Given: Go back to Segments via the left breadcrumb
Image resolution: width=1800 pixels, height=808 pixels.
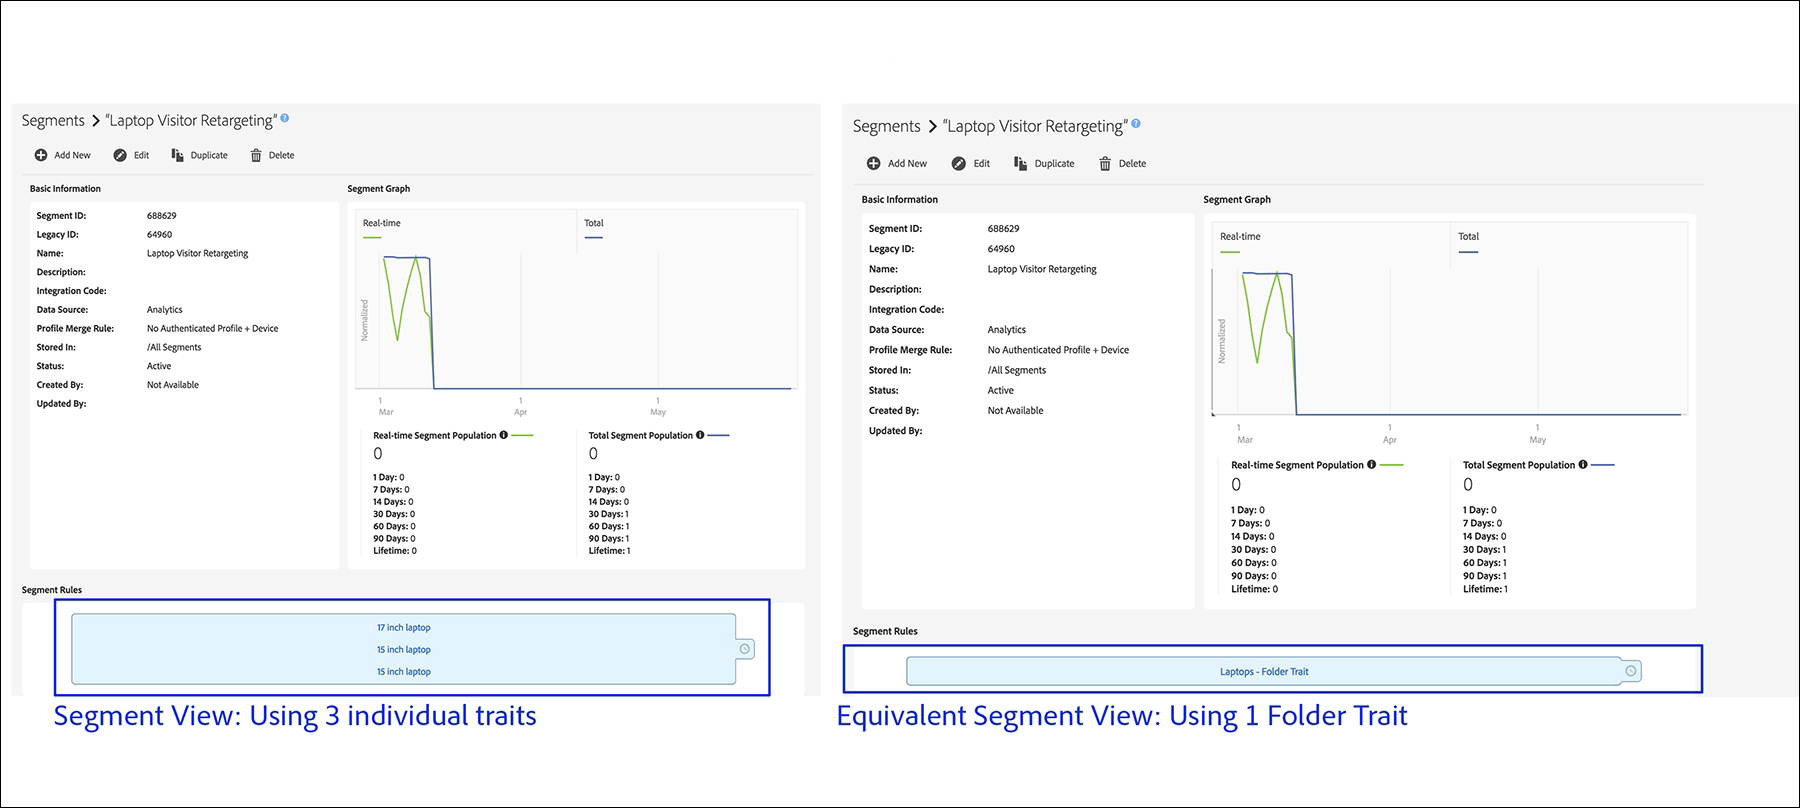Looking at the screenshot, I should [53, 120].
